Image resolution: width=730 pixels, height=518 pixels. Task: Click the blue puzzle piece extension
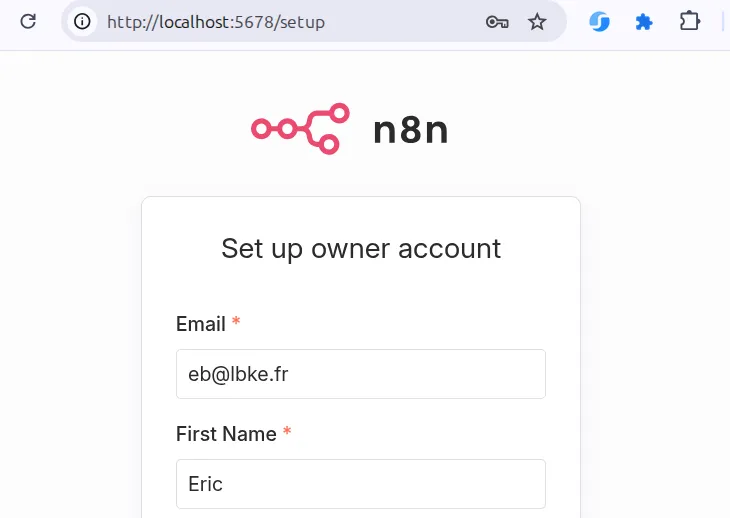click(x=644, y=21)
